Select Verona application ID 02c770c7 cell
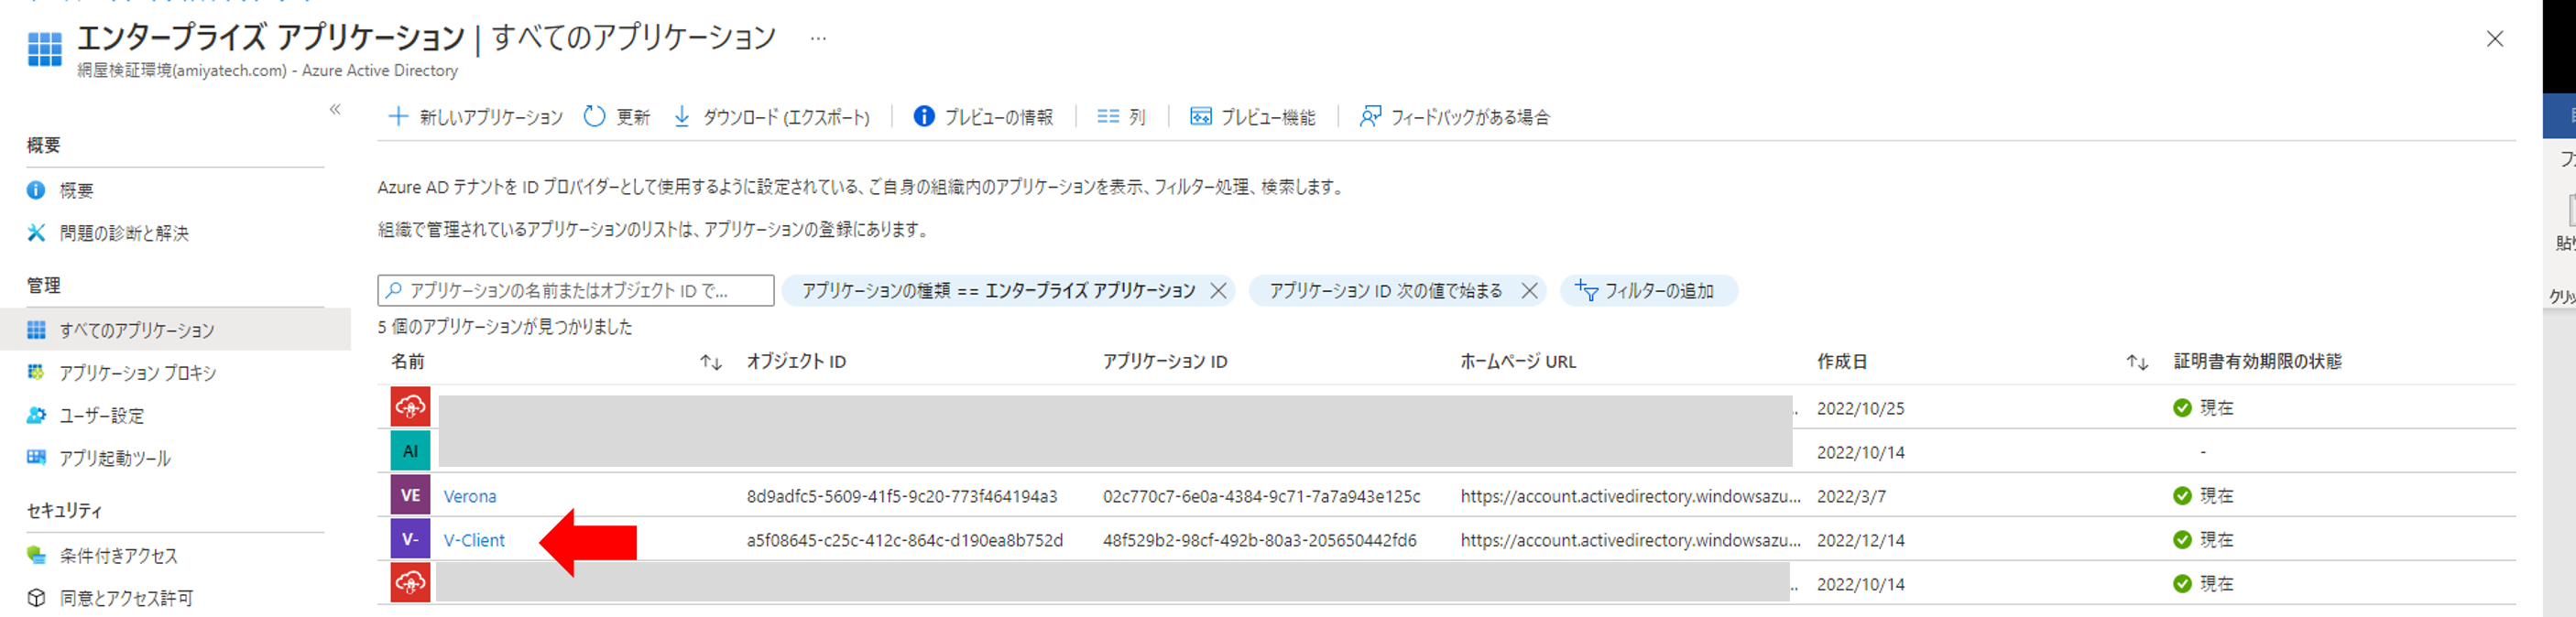This screenshot has width=2576, height=617. point(1262,496)
